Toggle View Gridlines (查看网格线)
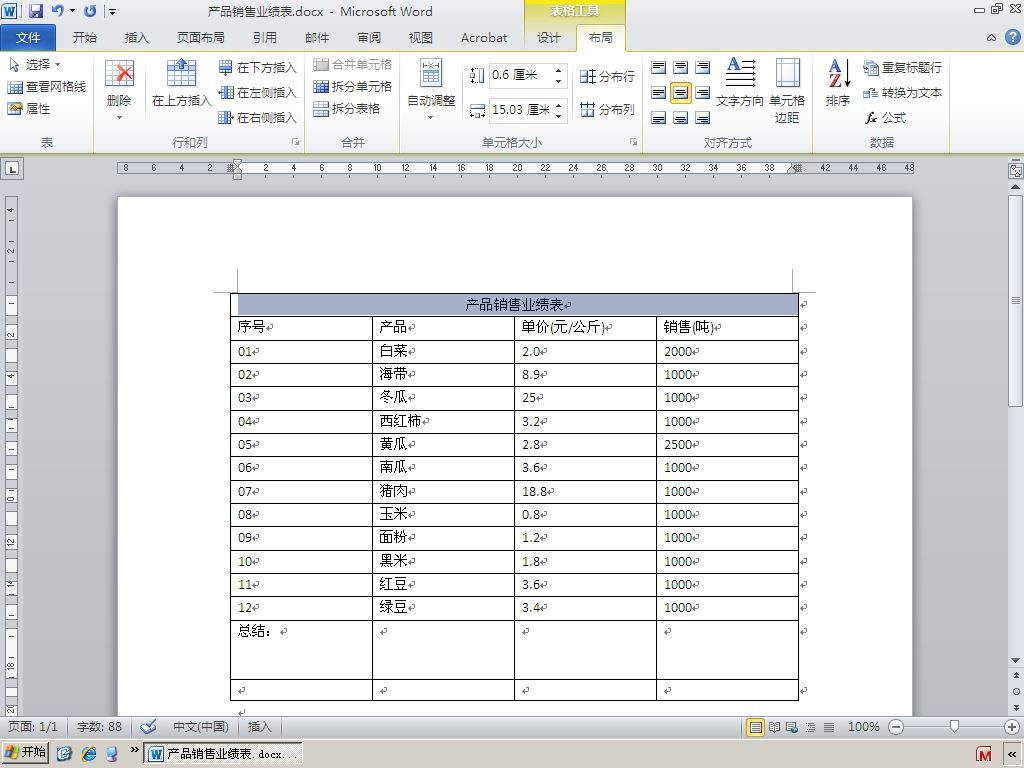 click(x=46, y=86)
